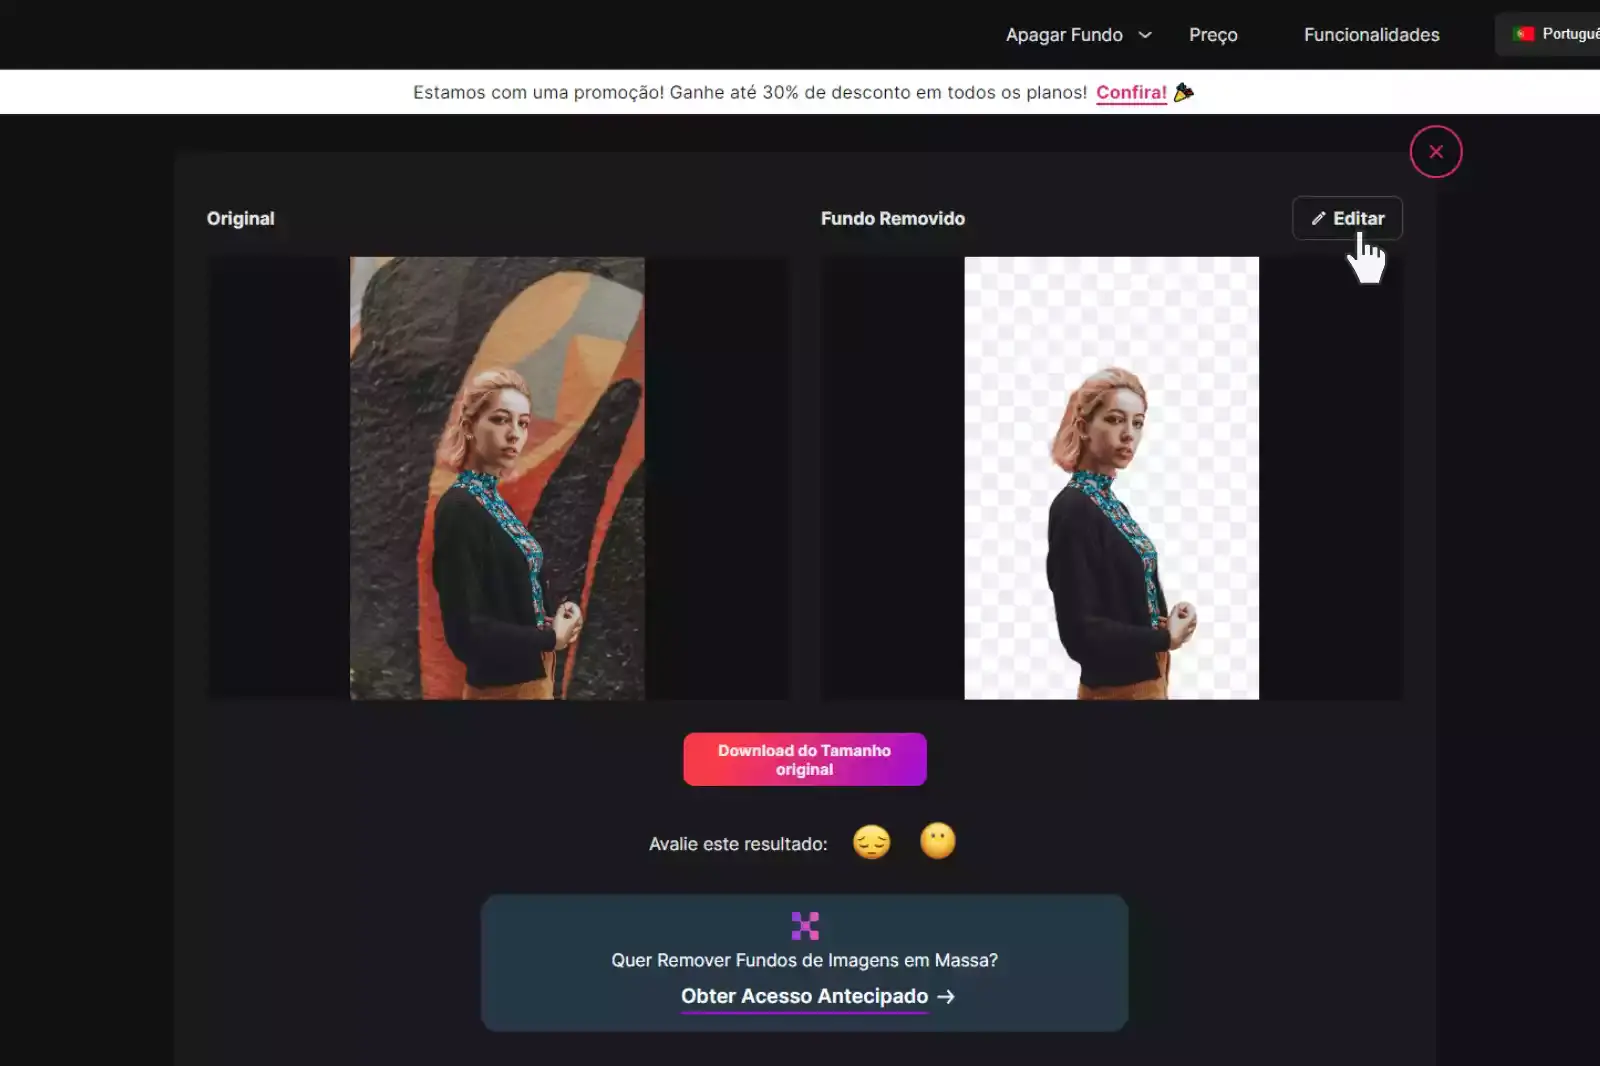Click the Original label text
The width and height of the screenshot is (1600, 1066).
coord(240,218)
